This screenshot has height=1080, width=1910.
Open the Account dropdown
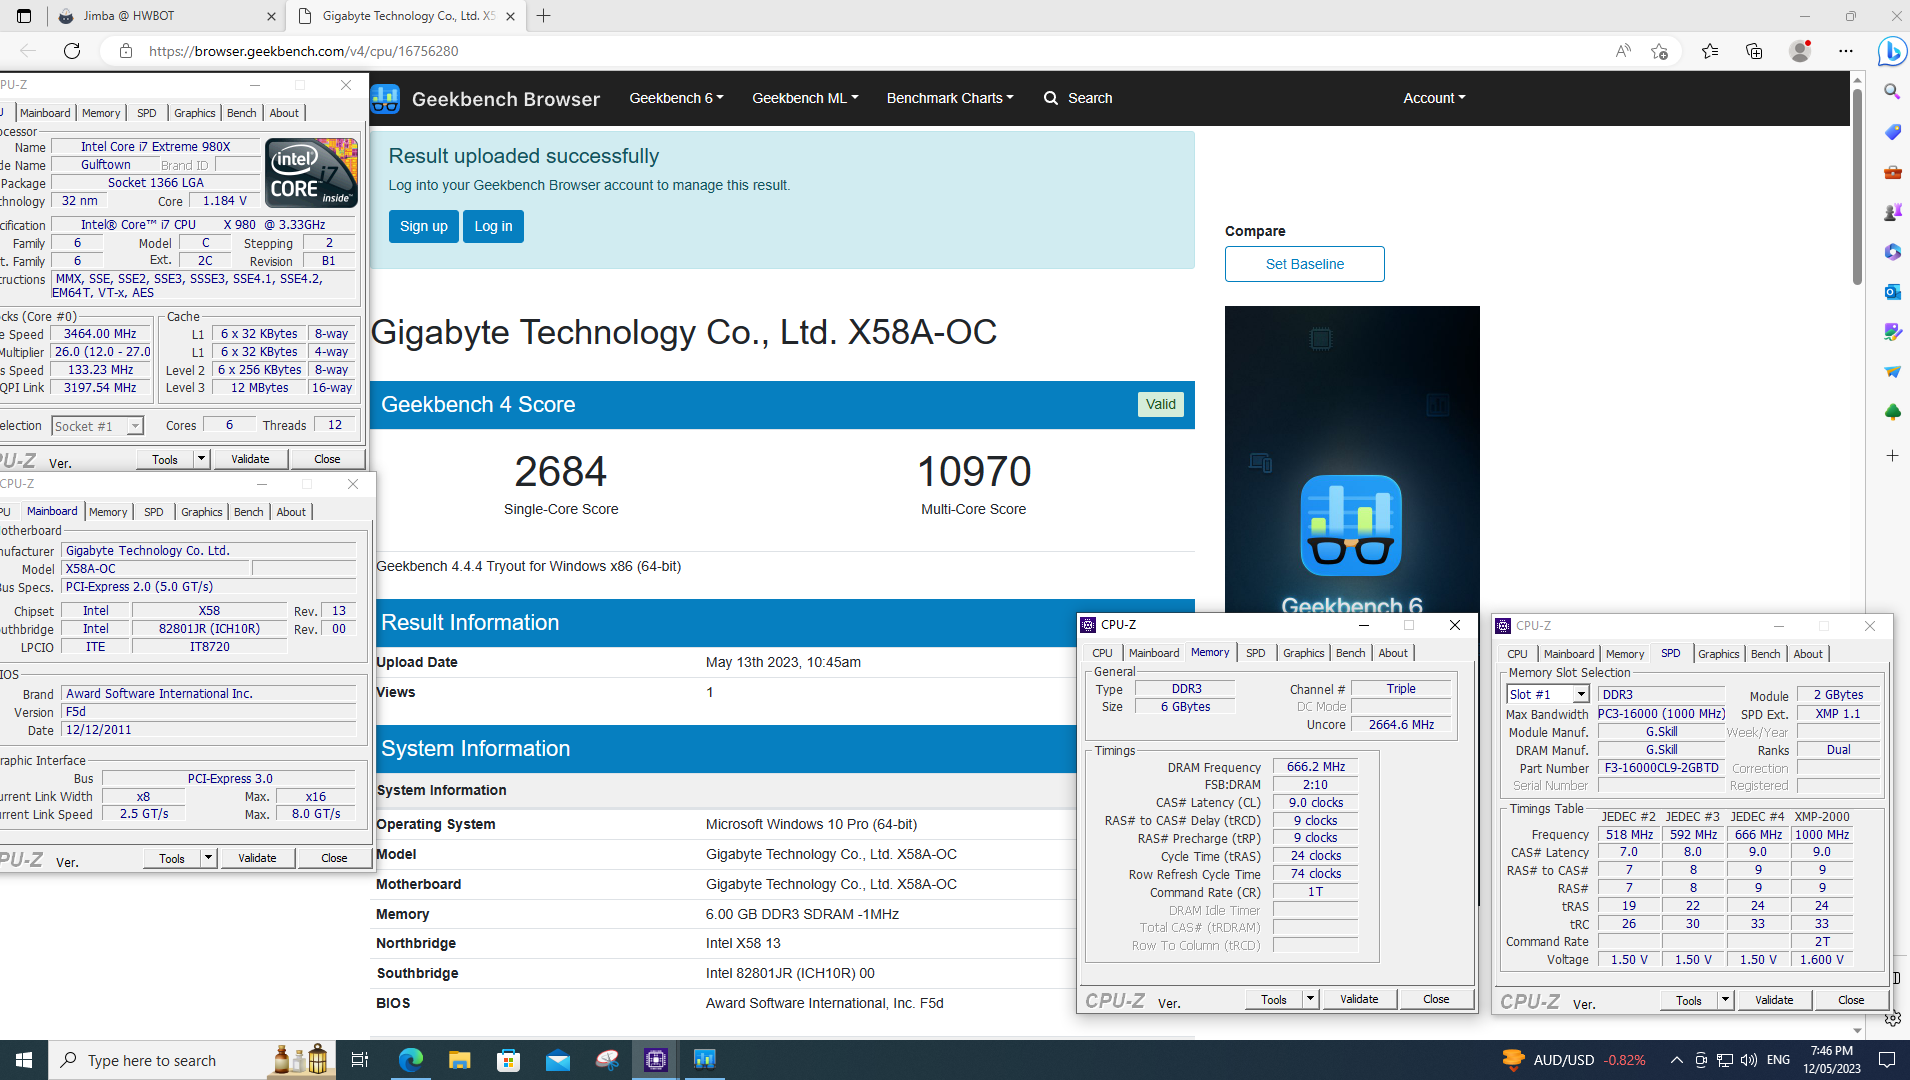pos(1434,98)
